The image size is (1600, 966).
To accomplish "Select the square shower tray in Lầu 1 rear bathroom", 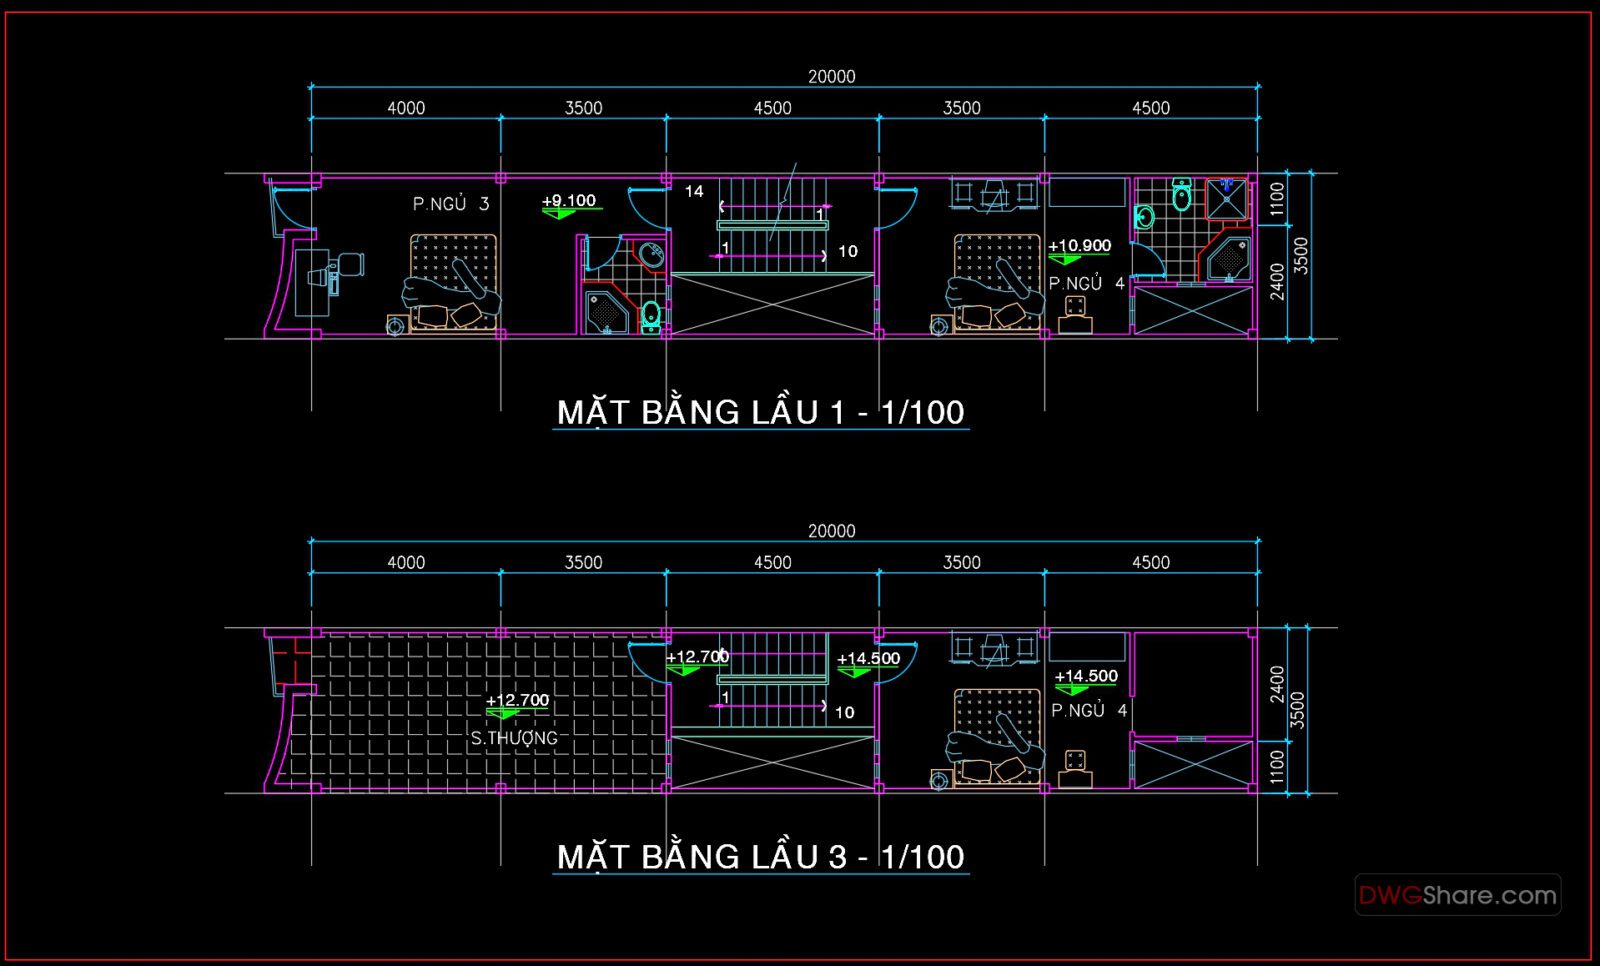I will pyautogui.click(x=1226, y=199).
